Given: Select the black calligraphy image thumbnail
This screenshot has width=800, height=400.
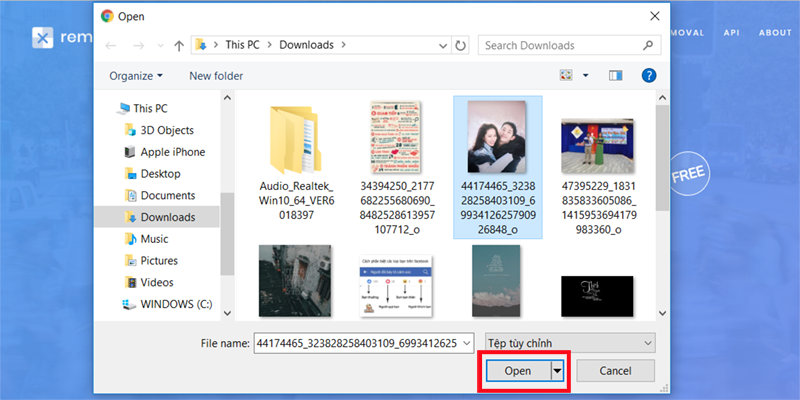Looking at the screenshot, I should point(597,296).
